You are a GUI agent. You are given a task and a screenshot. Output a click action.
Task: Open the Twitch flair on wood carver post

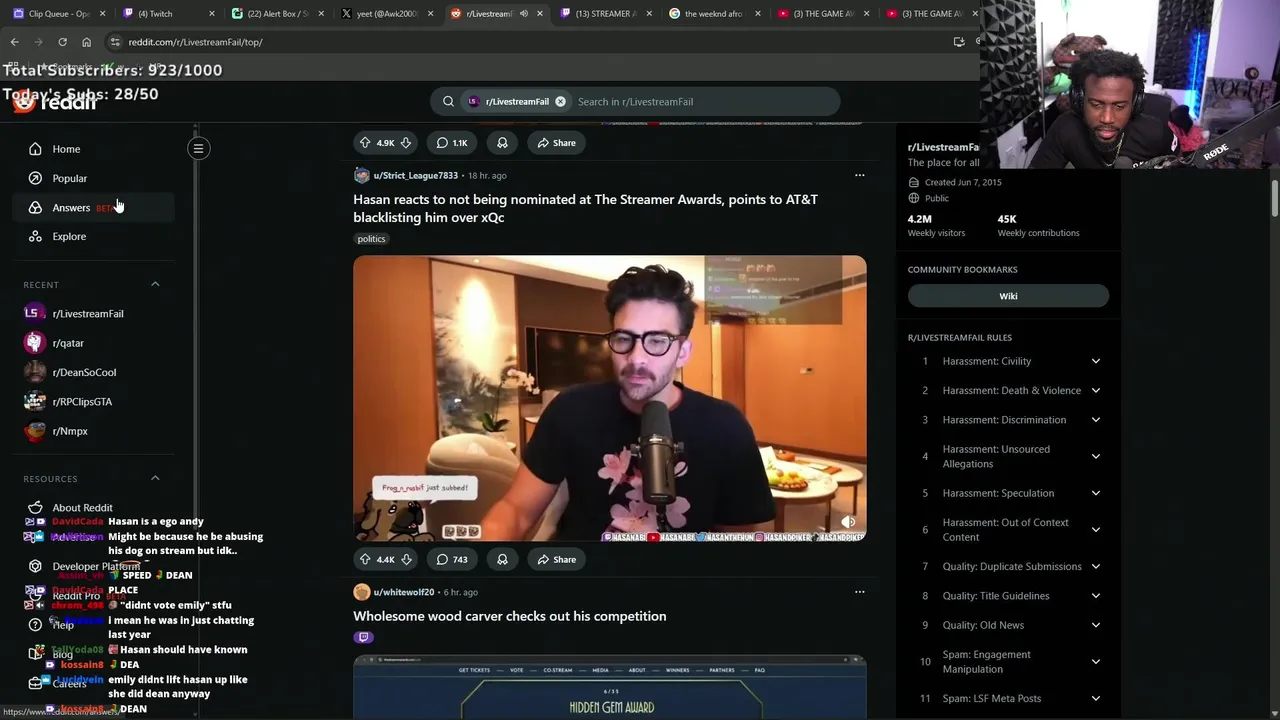[x=363, y=637]
